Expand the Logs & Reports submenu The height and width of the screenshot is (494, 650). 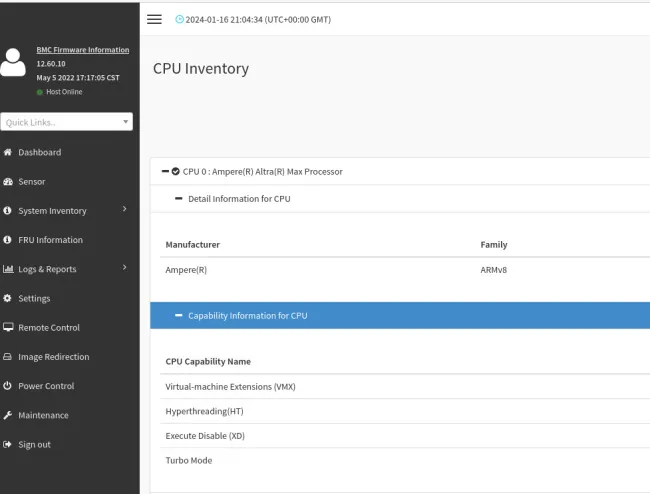tap(124, 268)
